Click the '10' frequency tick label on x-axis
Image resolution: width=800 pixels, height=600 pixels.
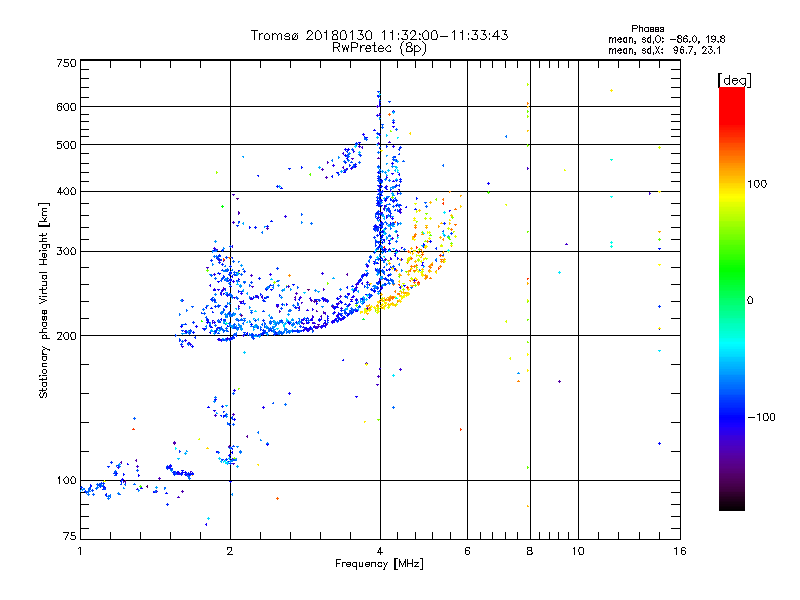click(x=578, y=551)
